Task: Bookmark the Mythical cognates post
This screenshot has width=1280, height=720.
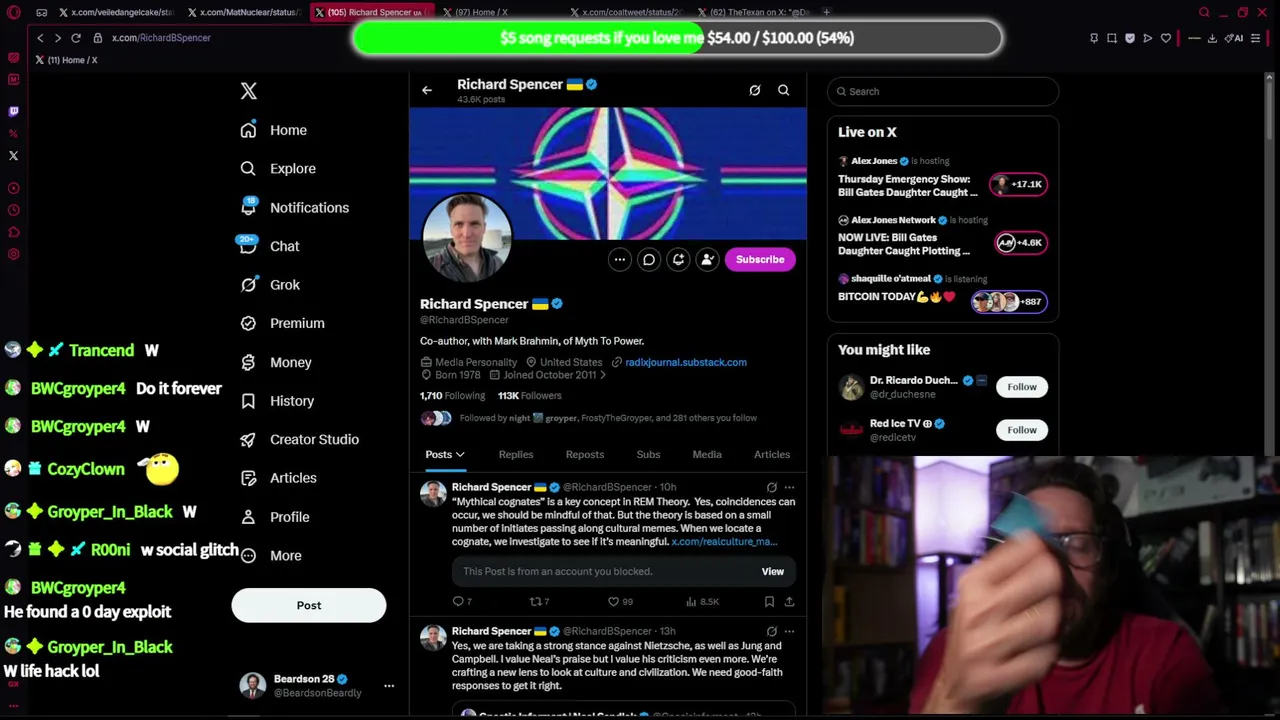Action: [769, 602]
